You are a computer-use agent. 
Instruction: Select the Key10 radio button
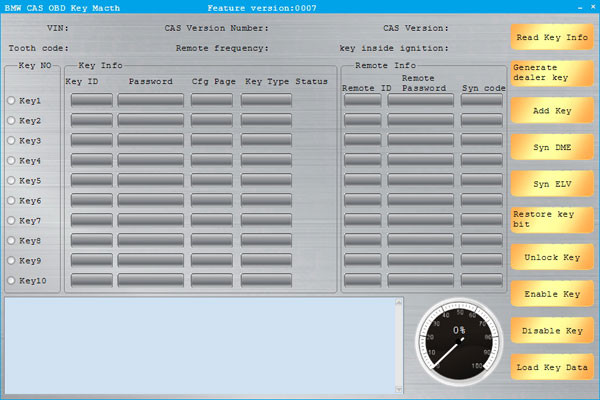11,280
